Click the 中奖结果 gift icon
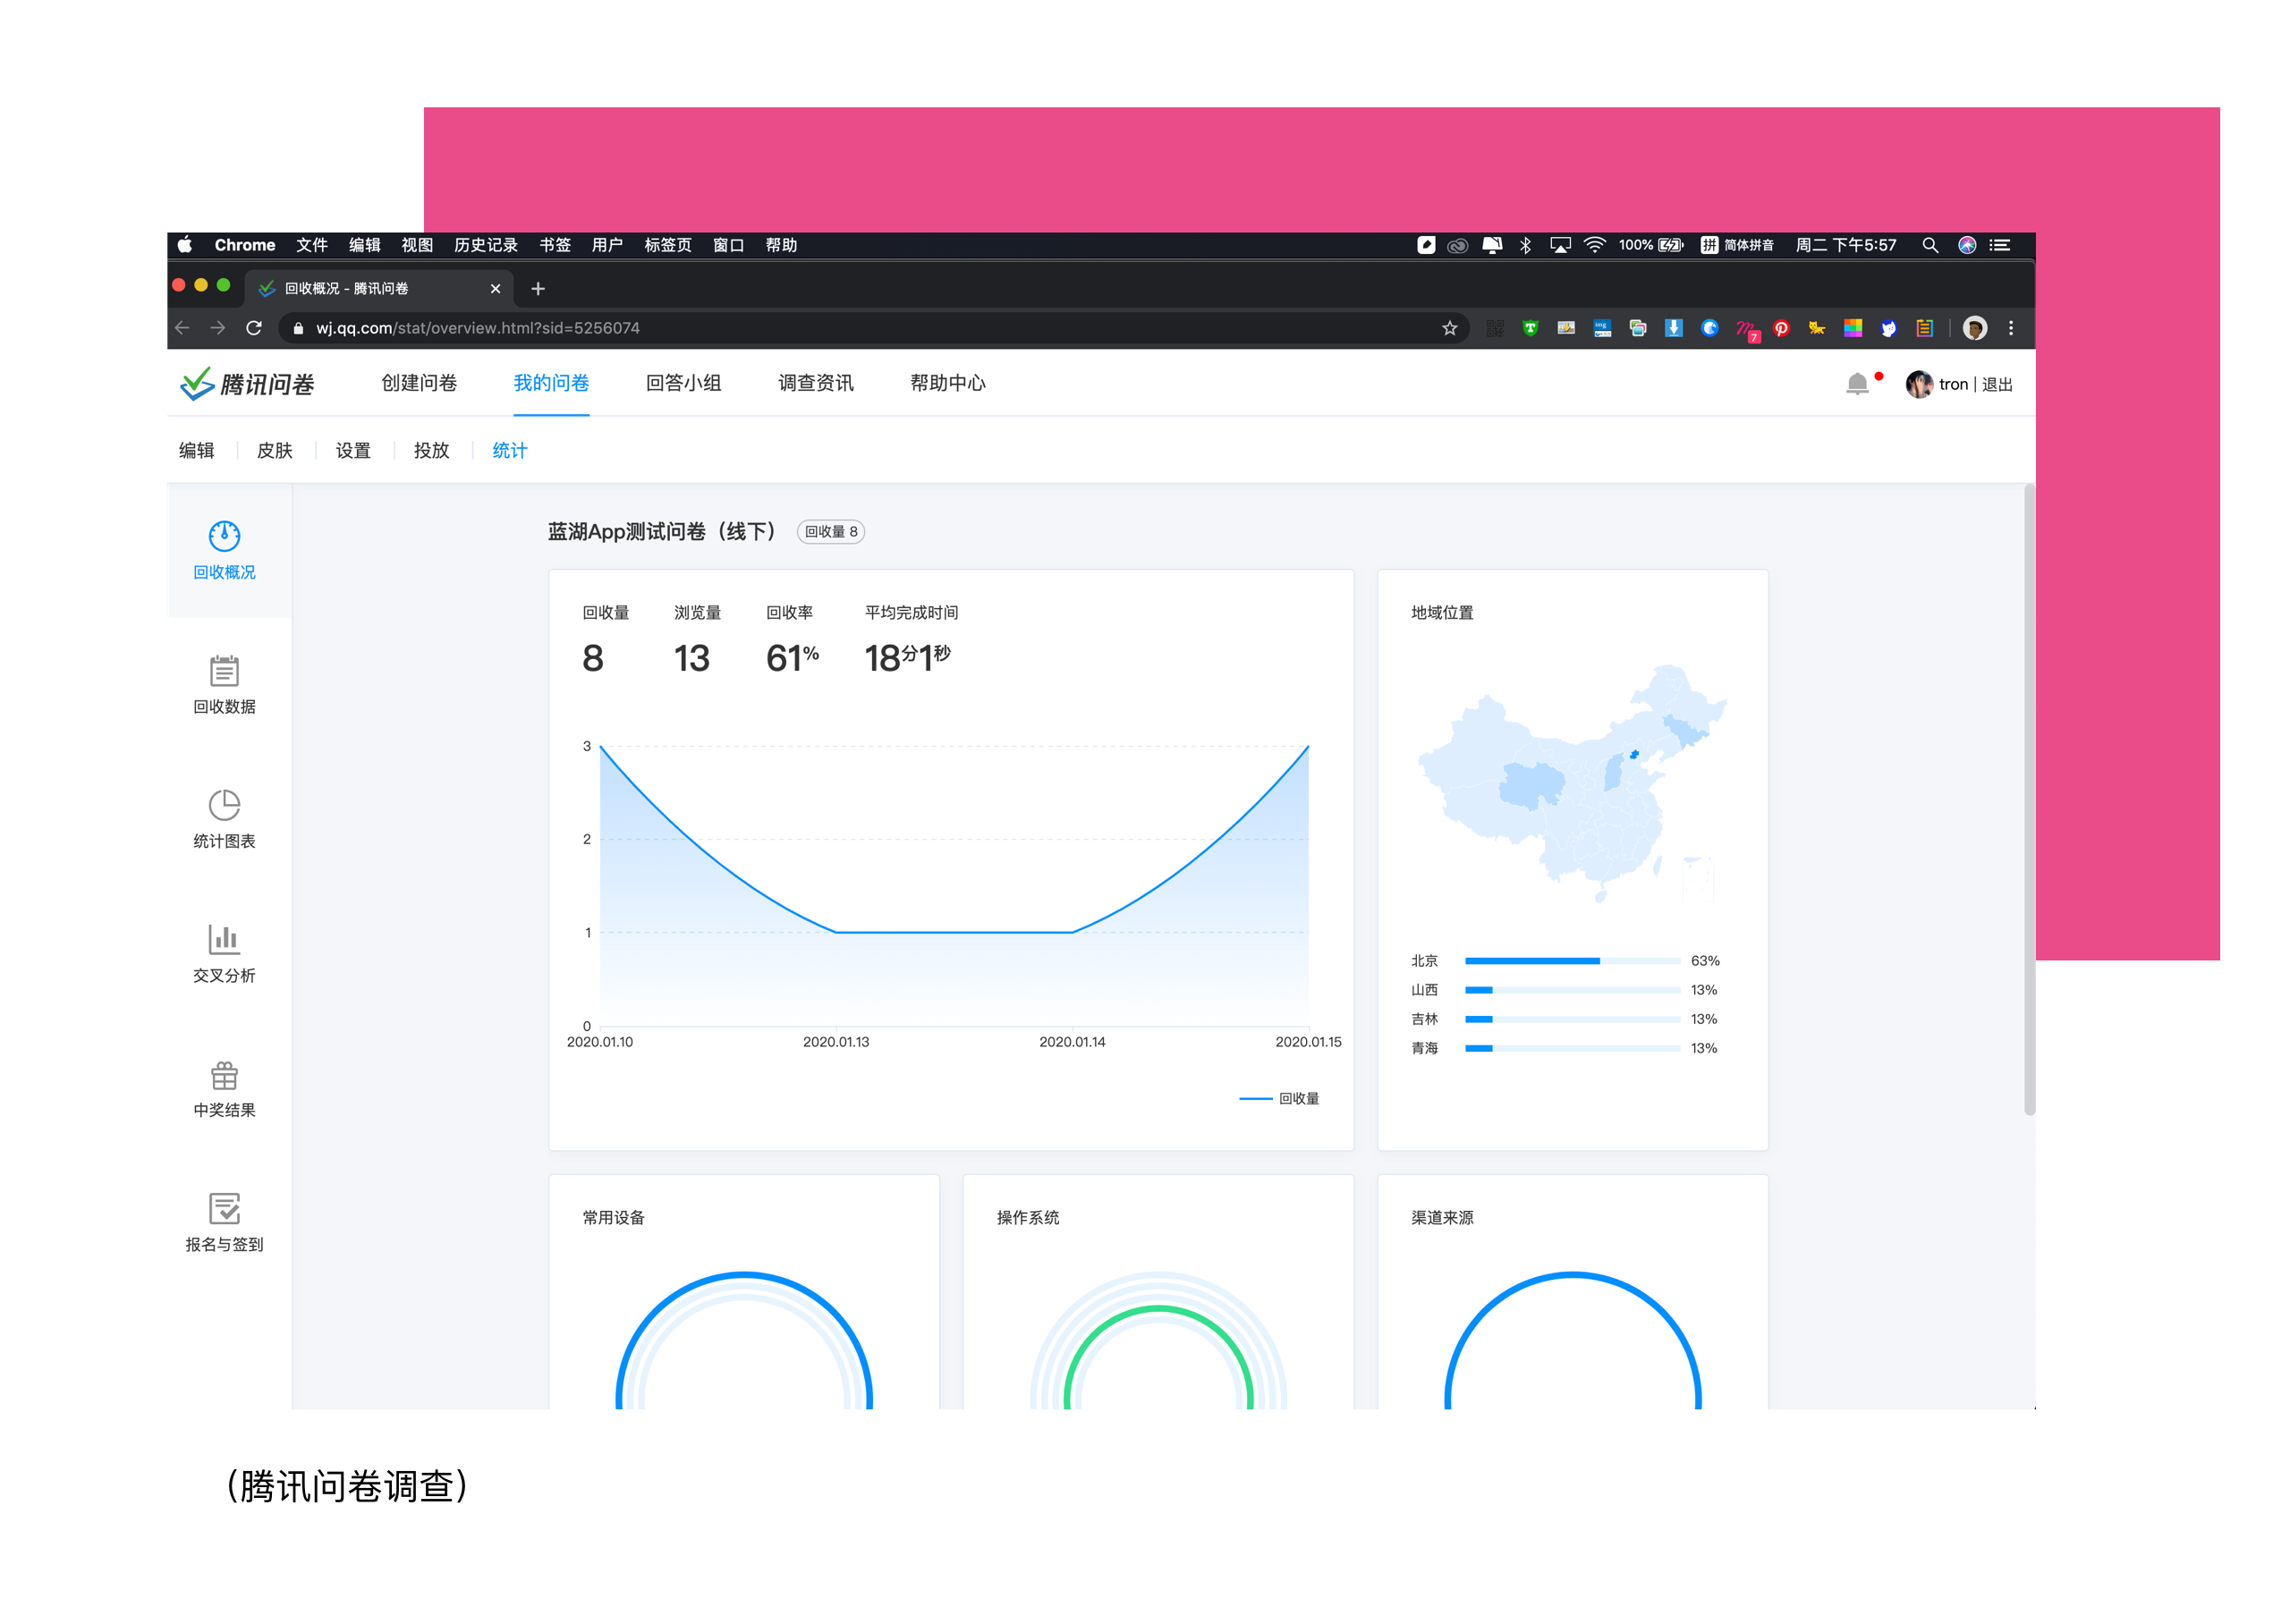2290x1624 pixels. coord(224,1075)
